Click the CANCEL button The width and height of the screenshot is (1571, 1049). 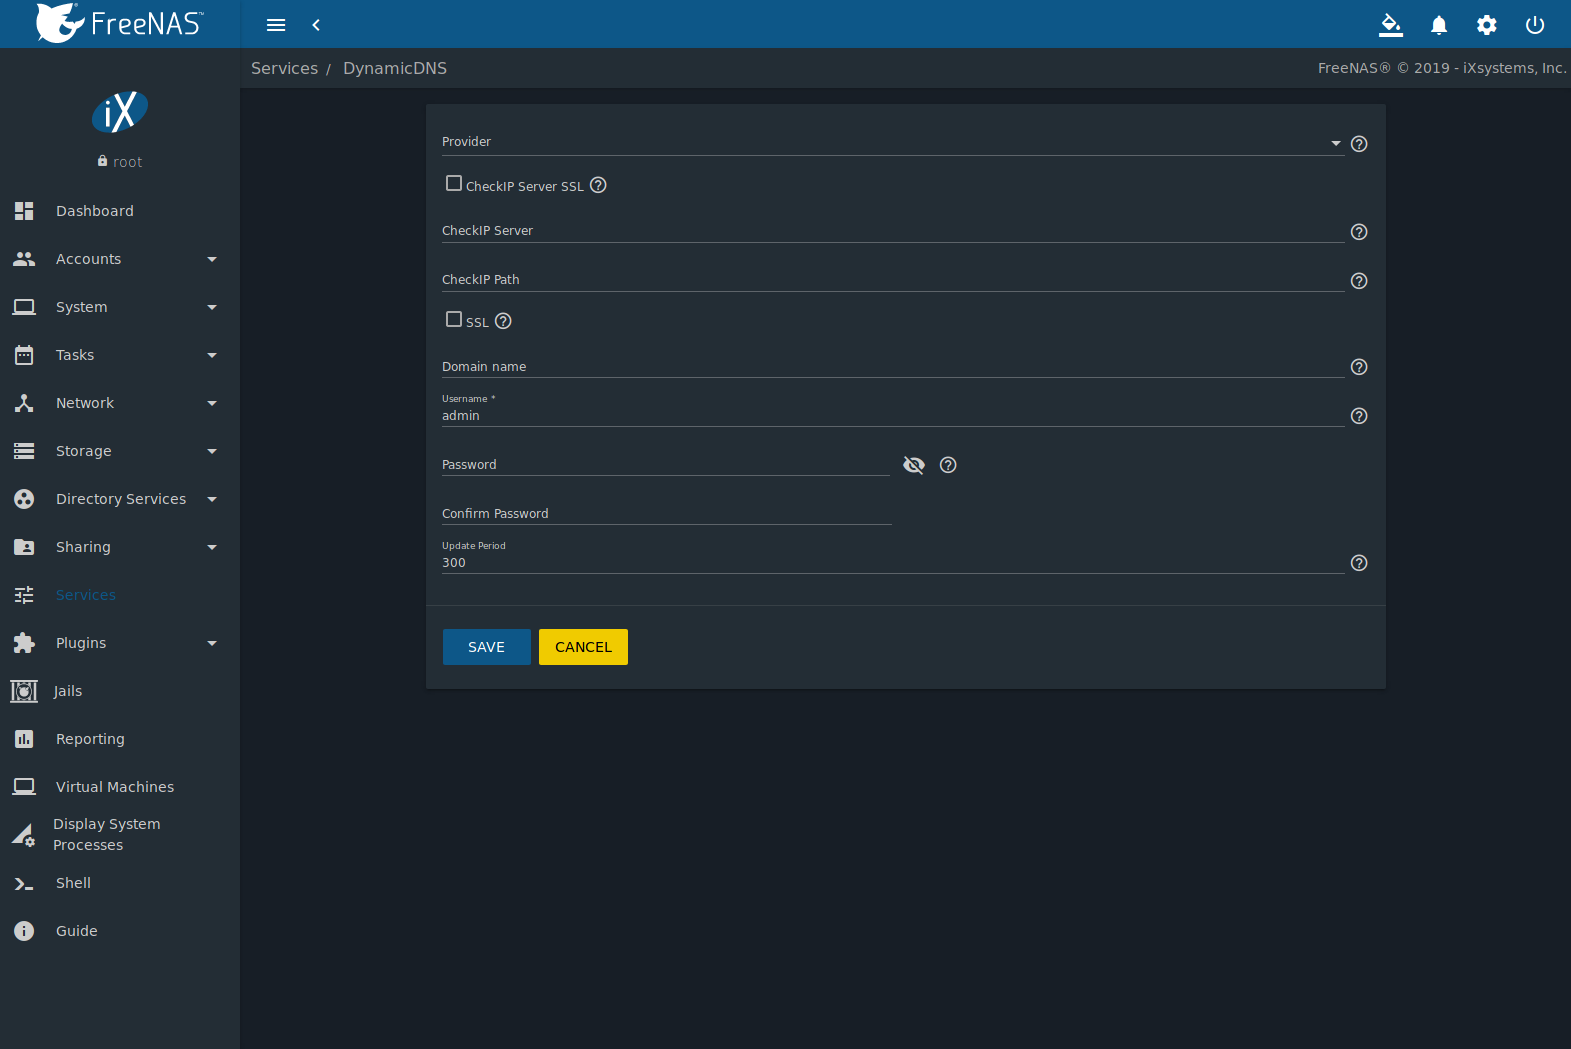[x=583, y=647]
